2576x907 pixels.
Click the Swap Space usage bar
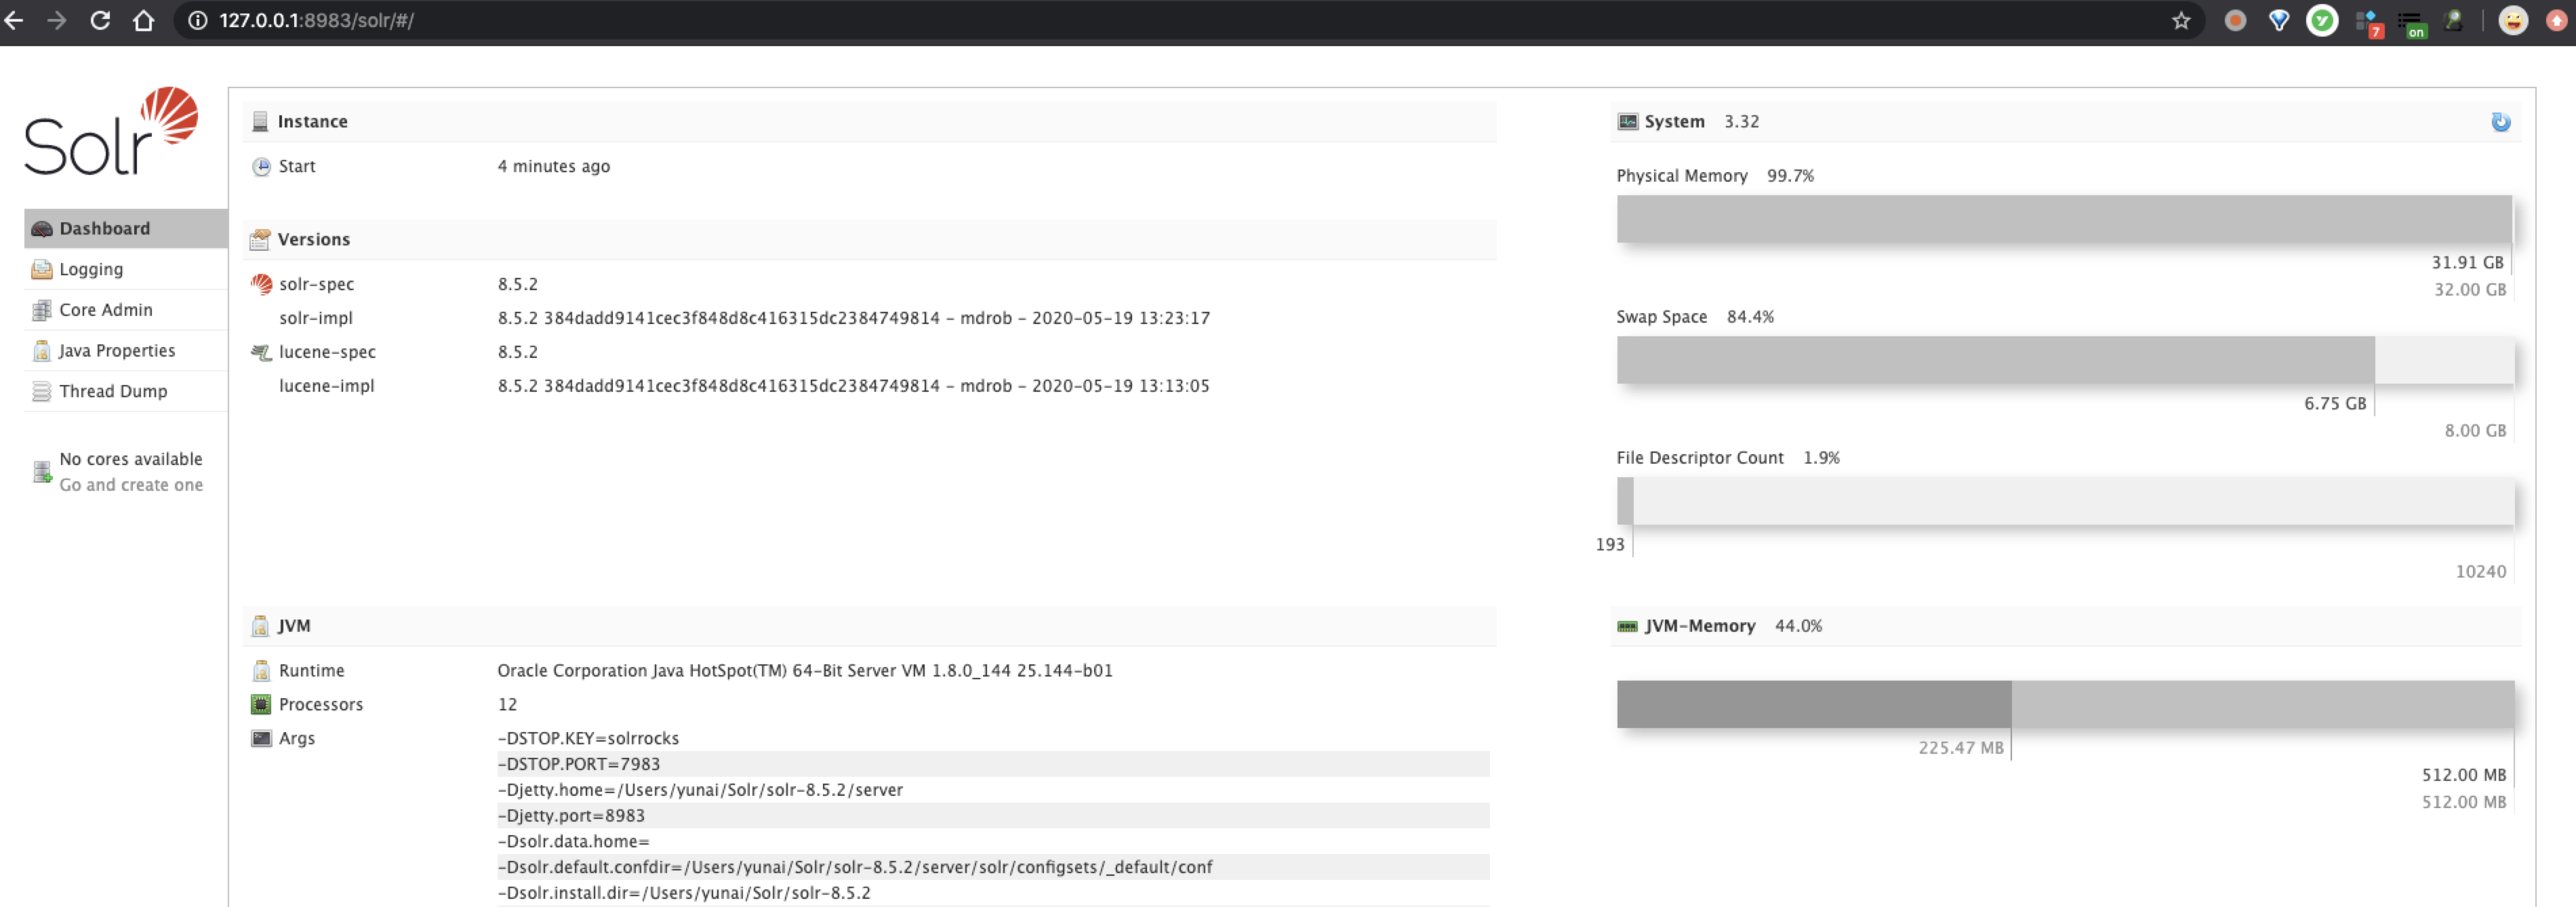tap(2064, 360)
